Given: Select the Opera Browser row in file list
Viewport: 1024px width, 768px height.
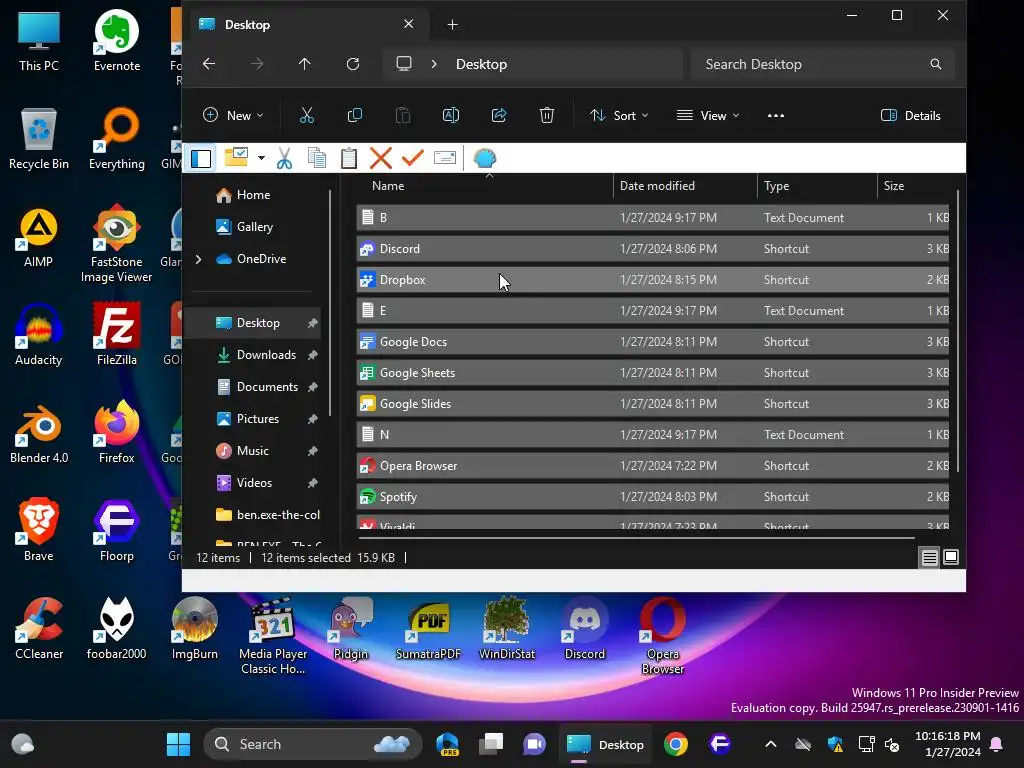Looking at the screenshot, I should 652,466.
